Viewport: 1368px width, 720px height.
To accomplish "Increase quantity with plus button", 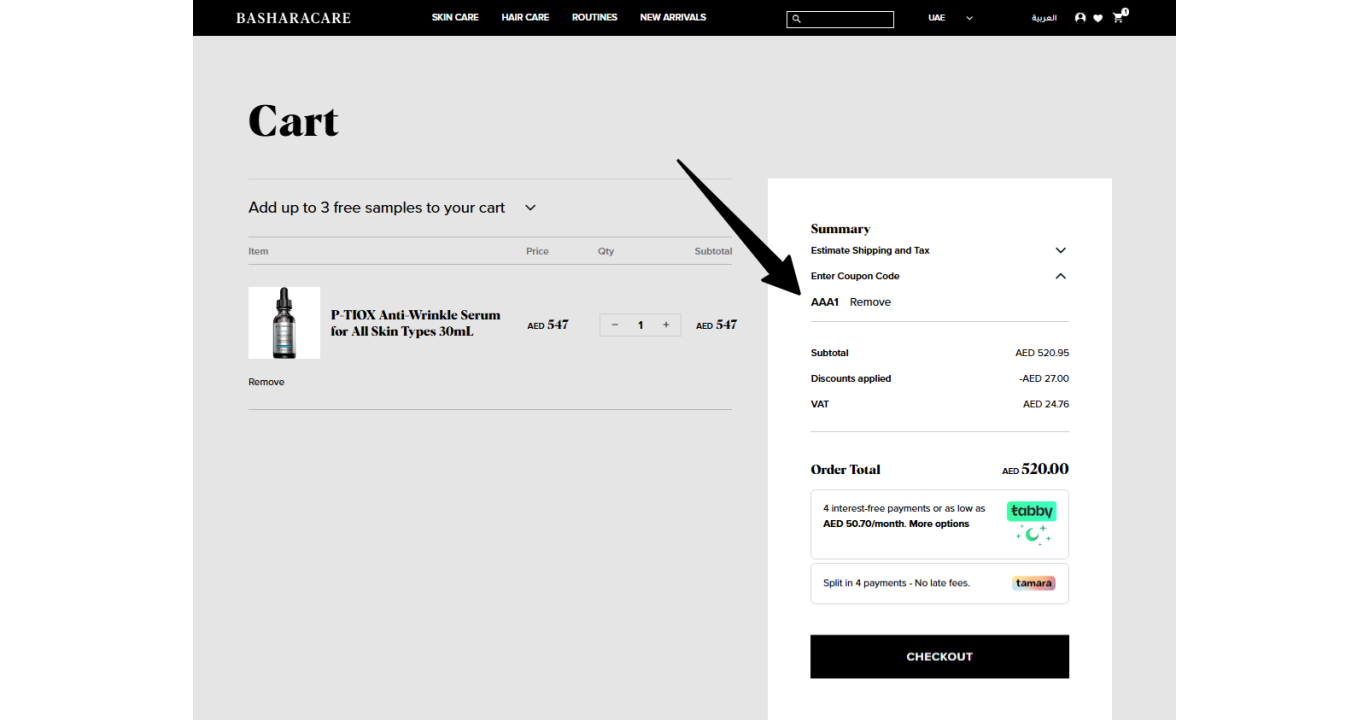I will [x=666, y=325].
